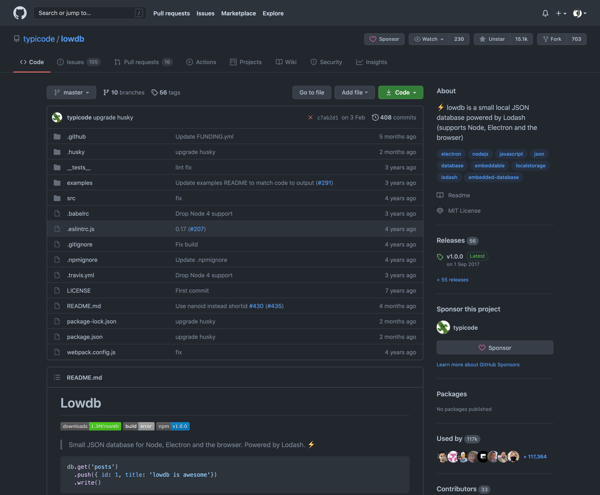Image resolution: width=600 pixels, height=495 pixels.
Task: Click the Sponsor button under Sponsor this project
Action: click(x=495, y=347)
